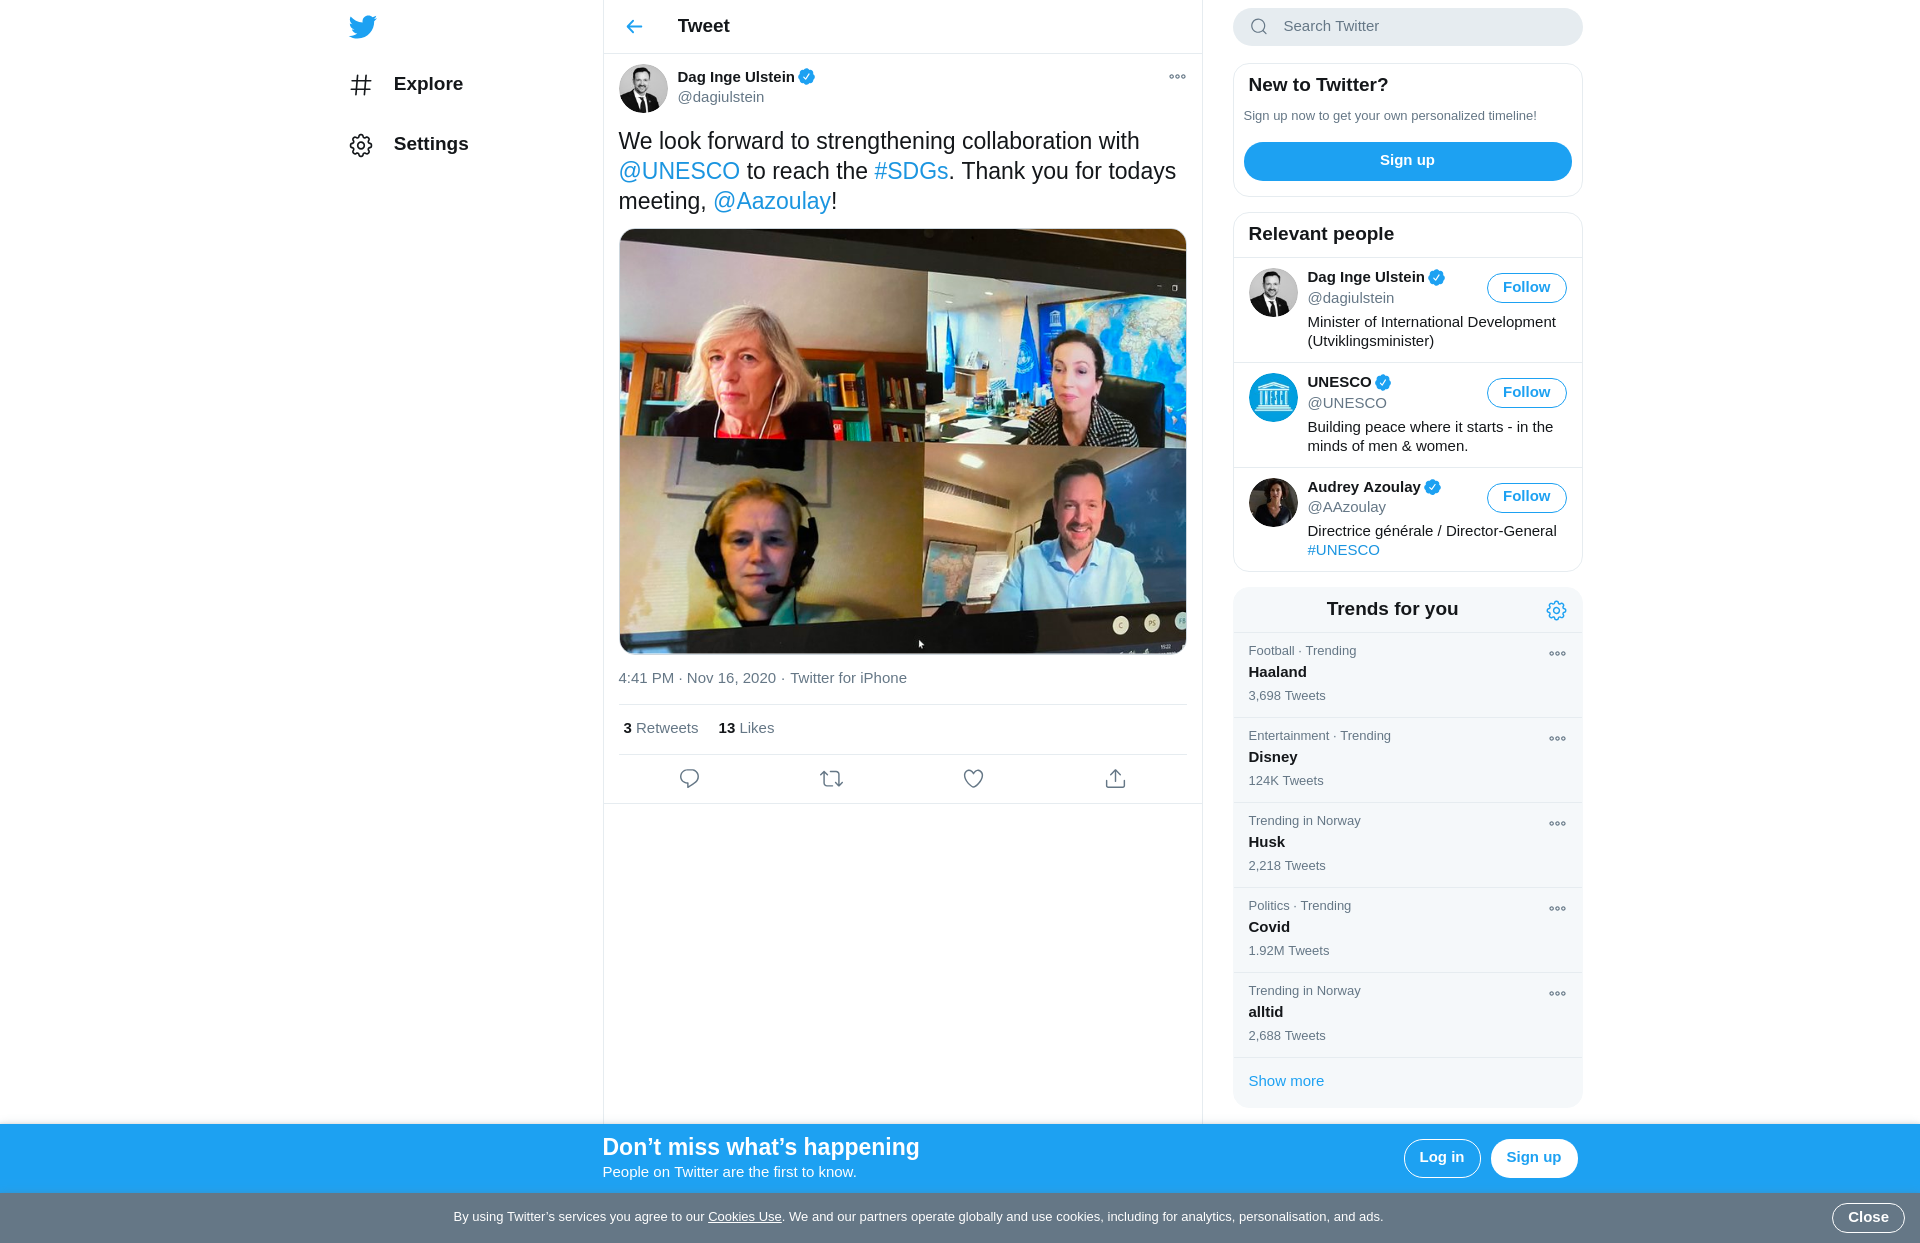The height and width of the screenshot is (1243, 1920).
Task: View the 13 Likes list
Action: point(746,728)
